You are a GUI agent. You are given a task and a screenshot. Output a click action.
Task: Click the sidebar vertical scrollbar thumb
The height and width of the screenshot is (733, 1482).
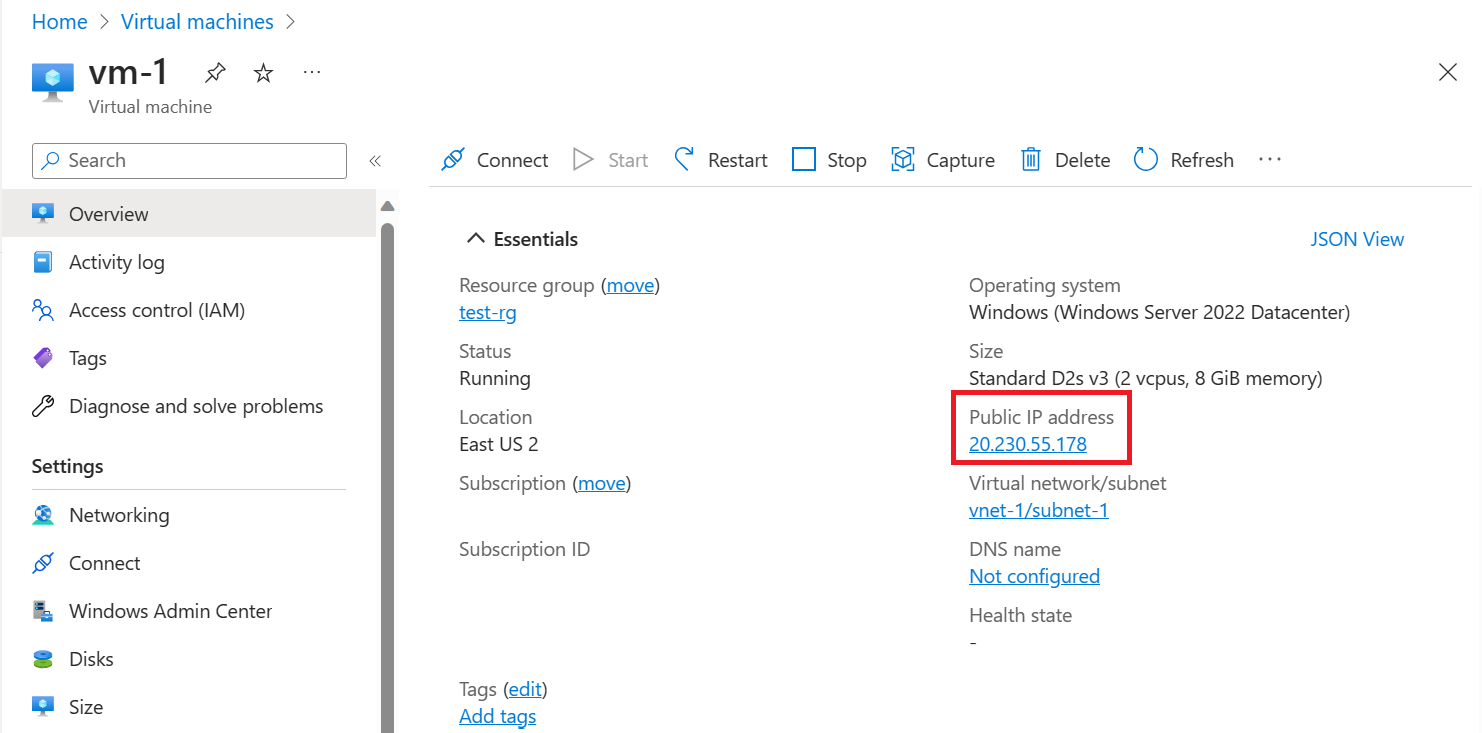(x=388, y=476)
